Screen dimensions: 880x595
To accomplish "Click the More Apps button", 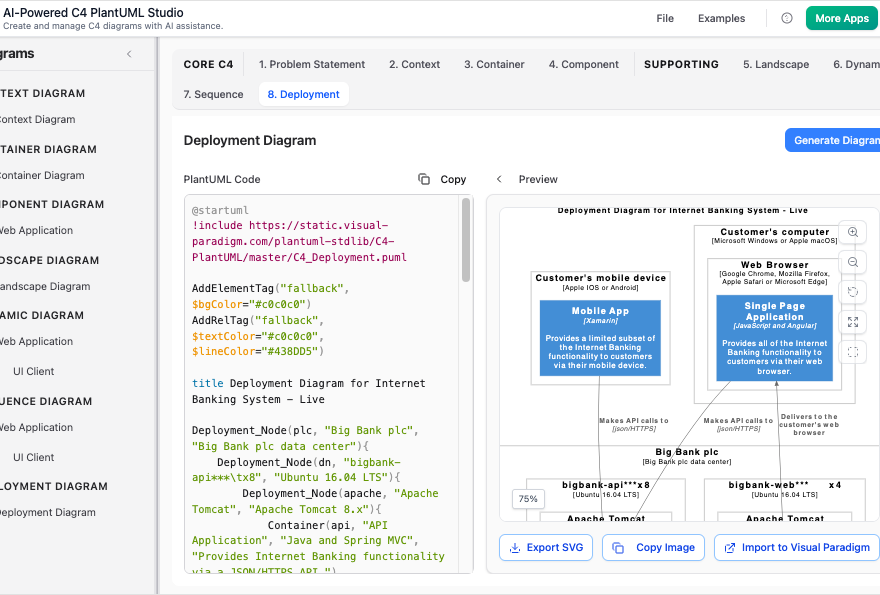I will [841, 18].
